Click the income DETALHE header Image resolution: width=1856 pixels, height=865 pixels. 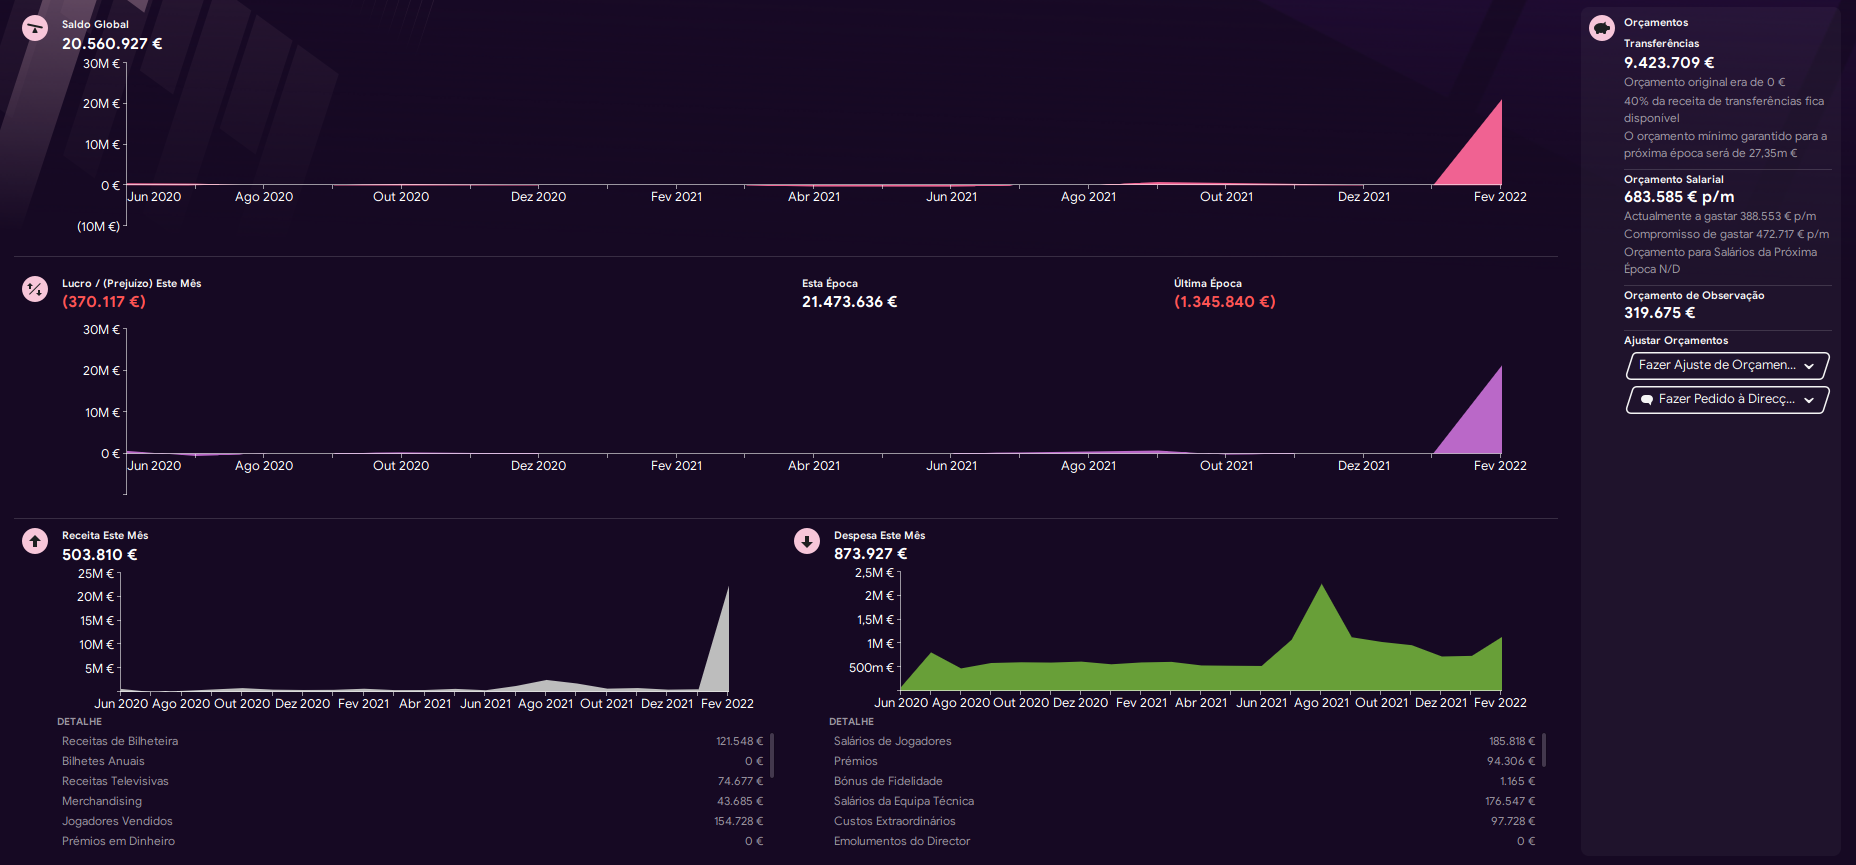(x=80, y=721)
